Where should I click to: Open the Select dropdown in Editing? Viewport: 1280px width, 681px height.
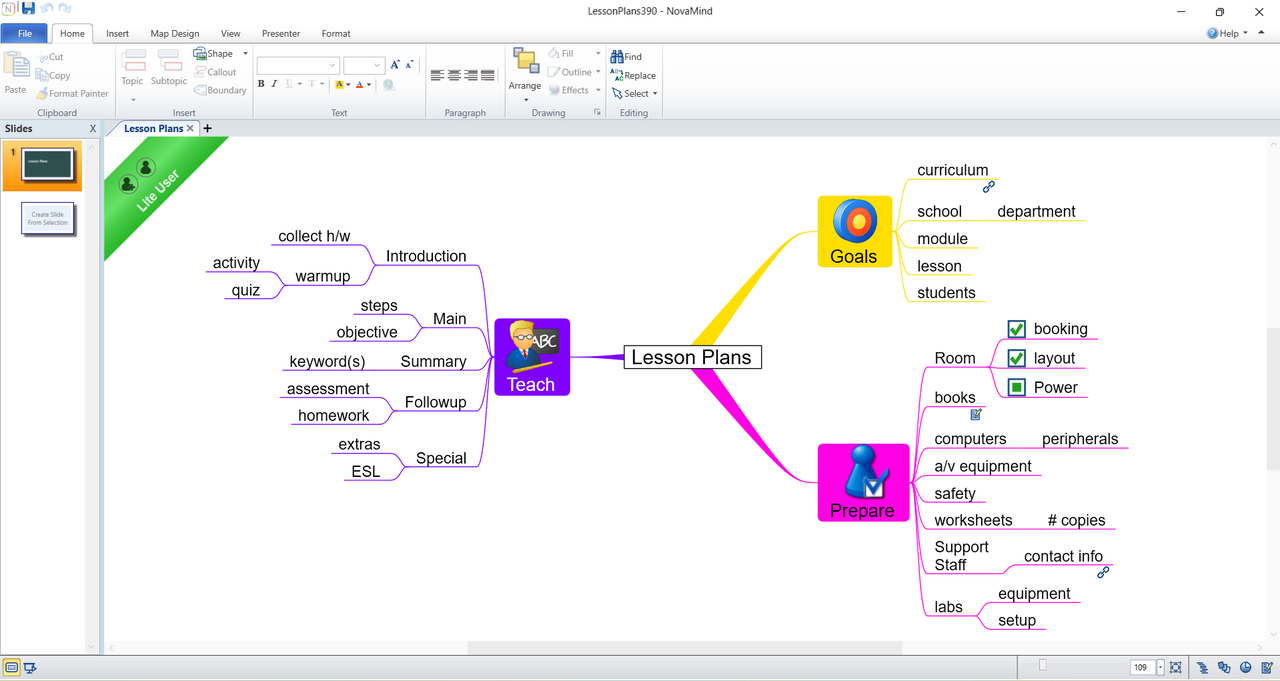pos(634,93)
